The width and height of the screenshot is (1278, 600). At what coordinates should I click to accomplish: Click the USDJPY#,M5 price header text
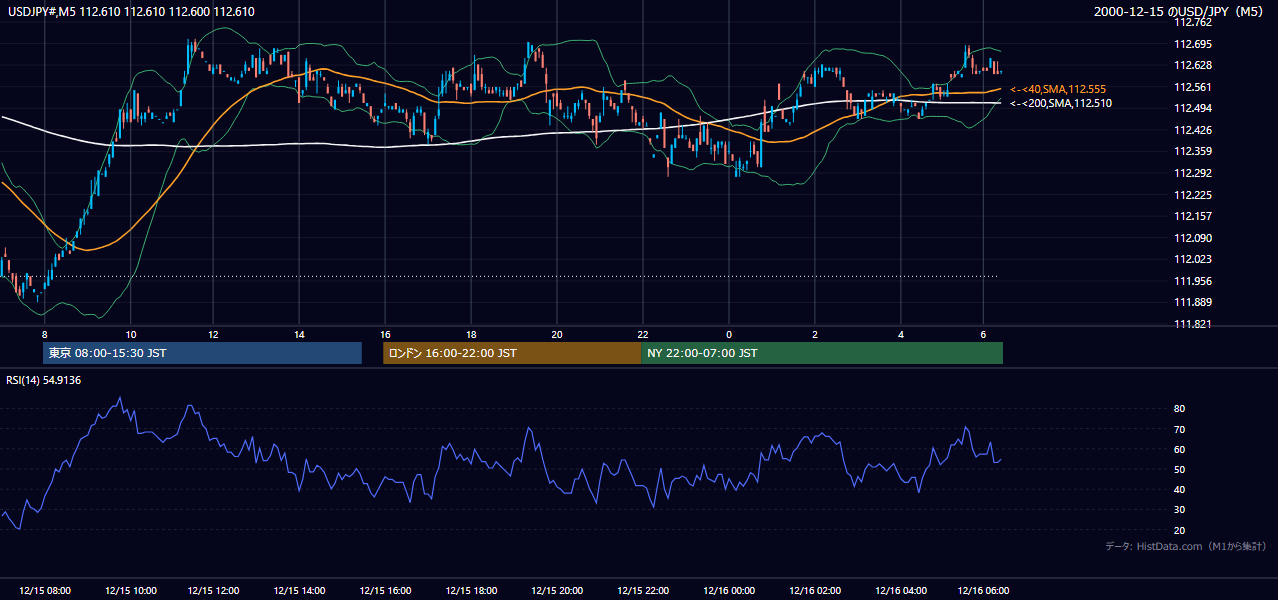click(x=131, y=12)
